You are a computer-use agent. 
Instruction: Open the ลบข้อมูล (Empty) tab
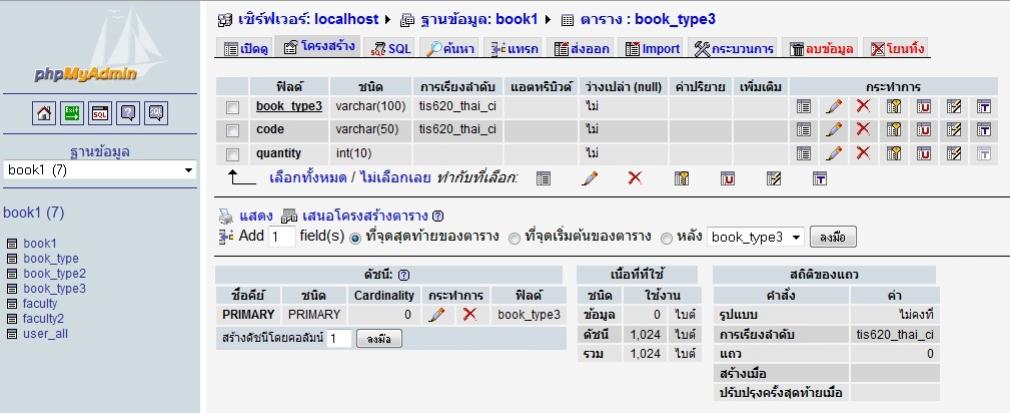(x=821, y=48)
